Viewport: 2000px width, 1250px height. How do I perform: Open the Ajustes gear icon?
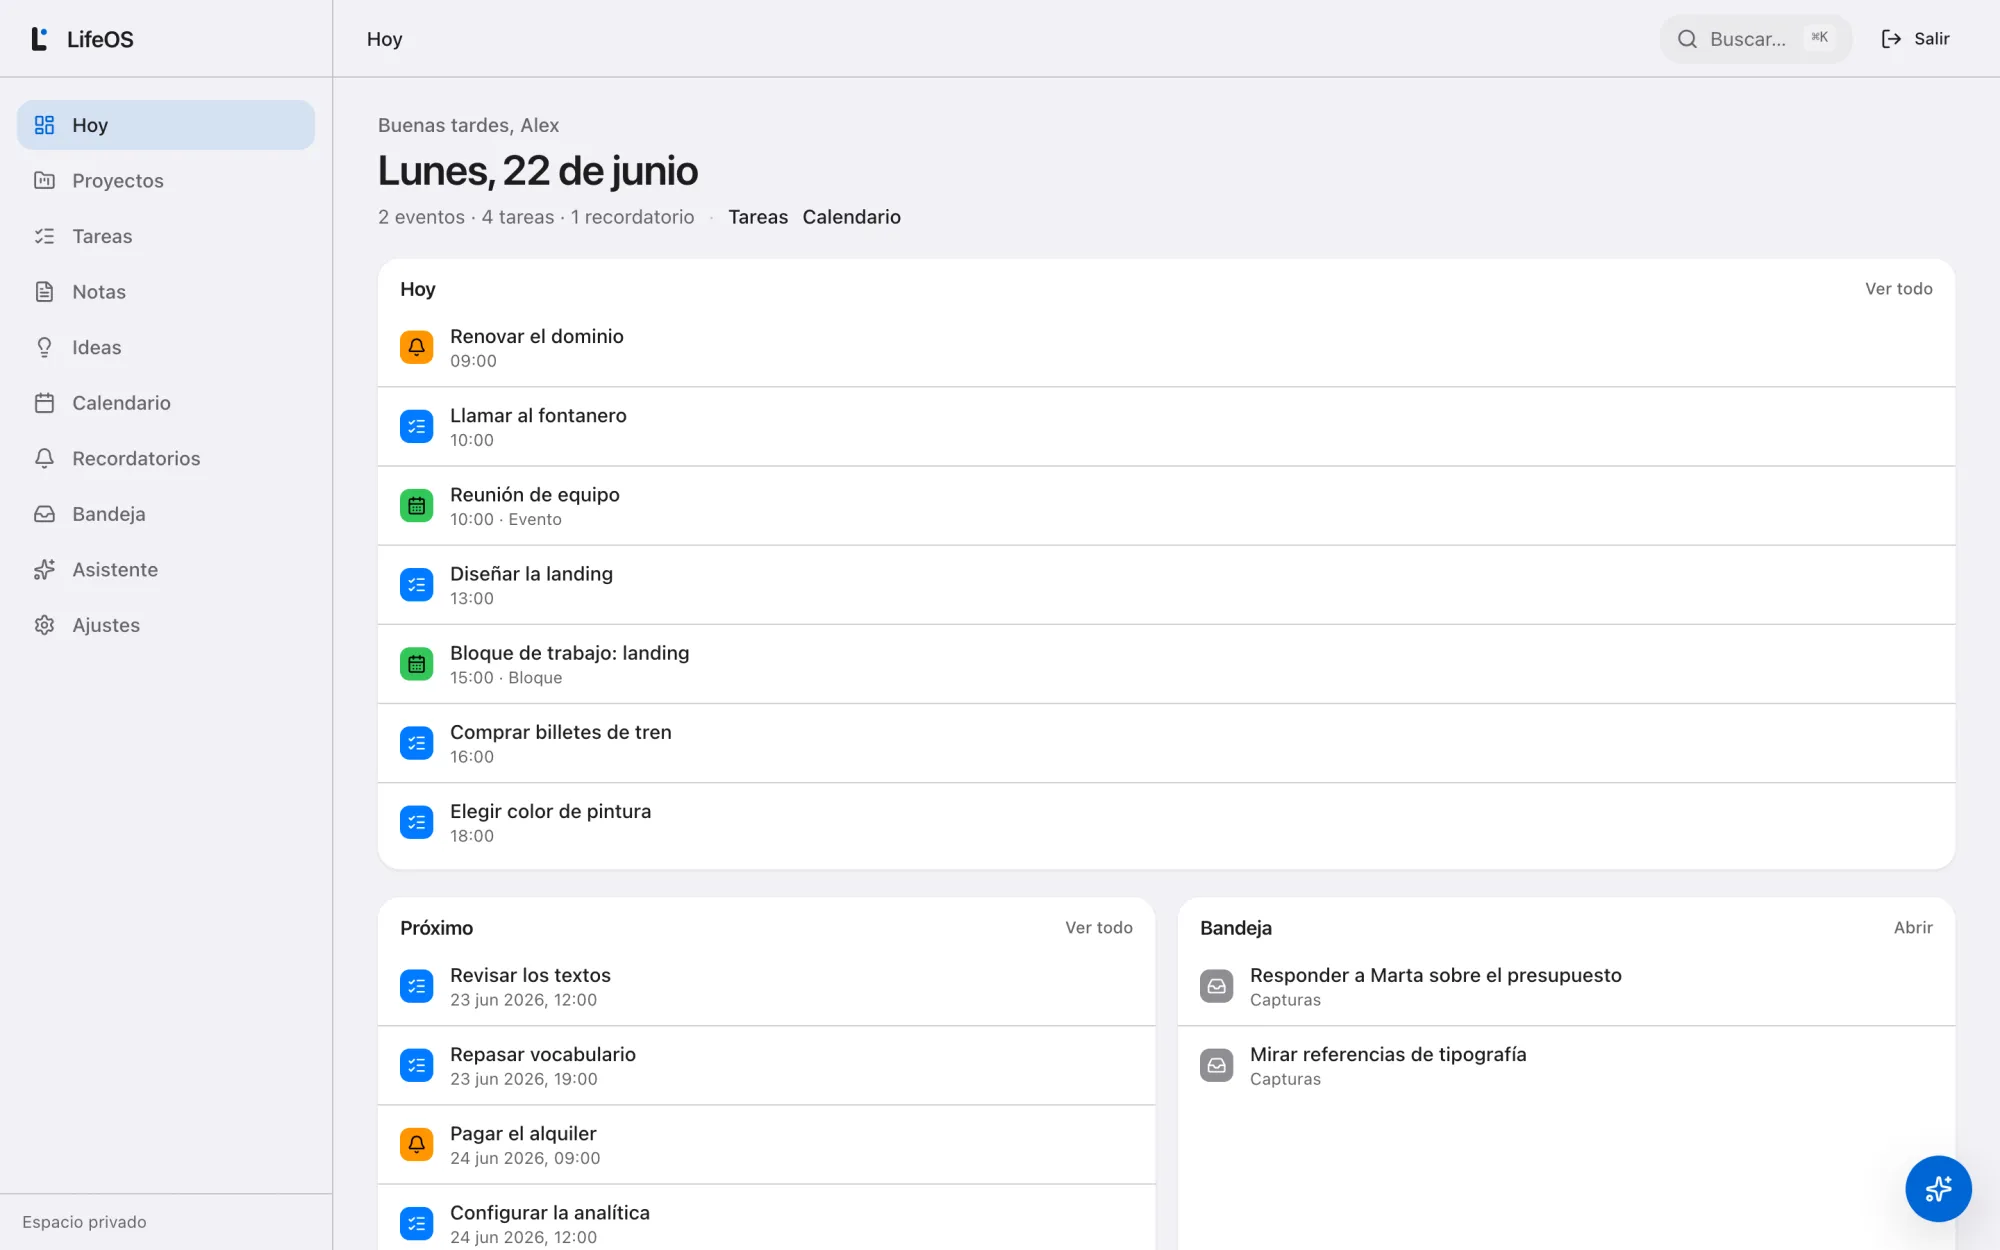pyautogui.click(x=44, y=625)
